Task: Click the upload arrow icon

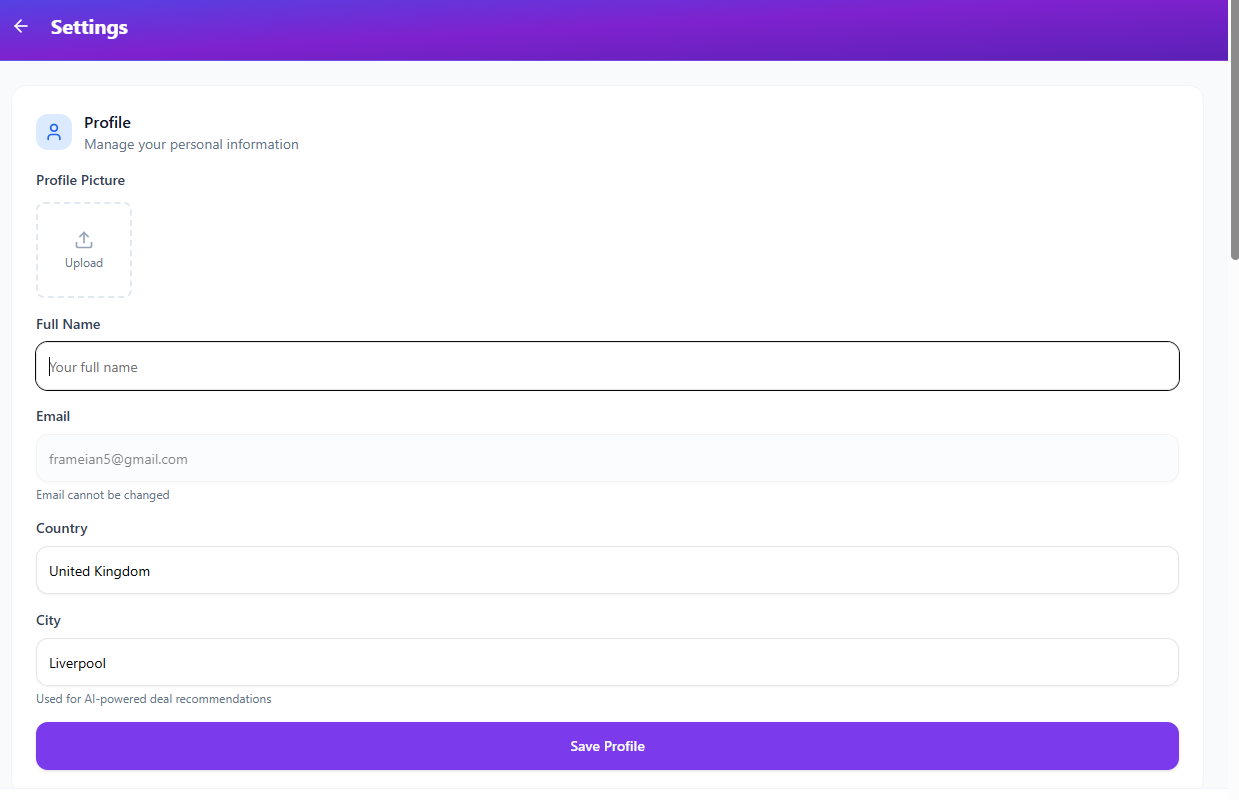Action: [x=84, y=240]
